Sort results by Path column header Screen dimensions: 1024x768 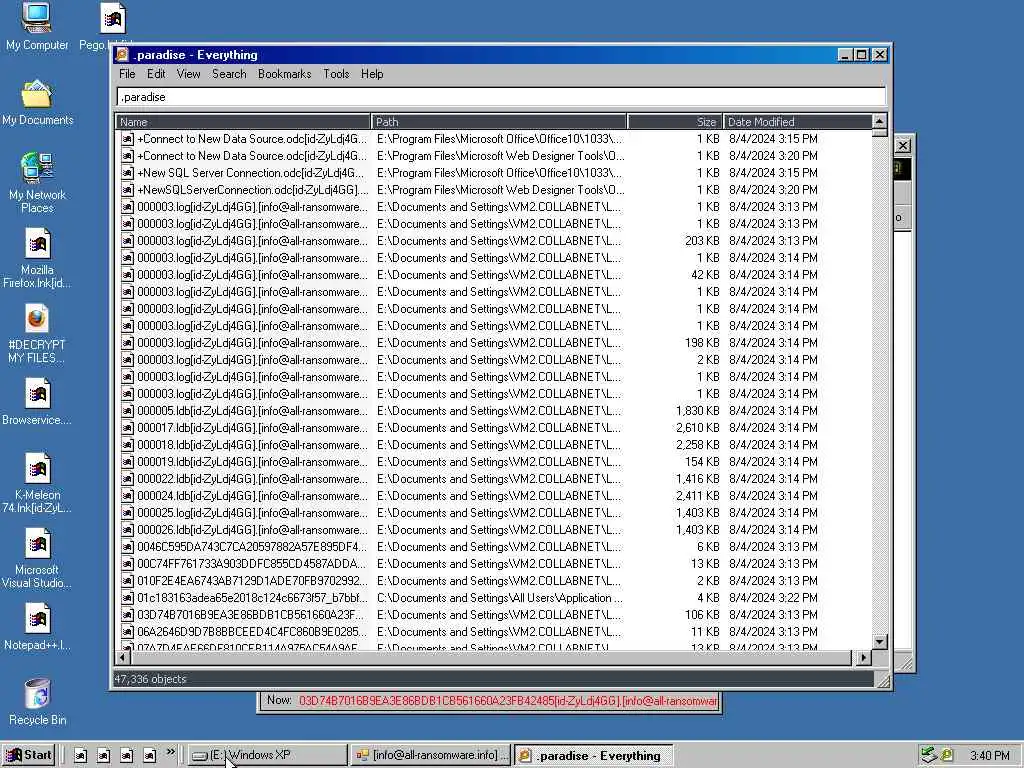(x=499, y=121)
